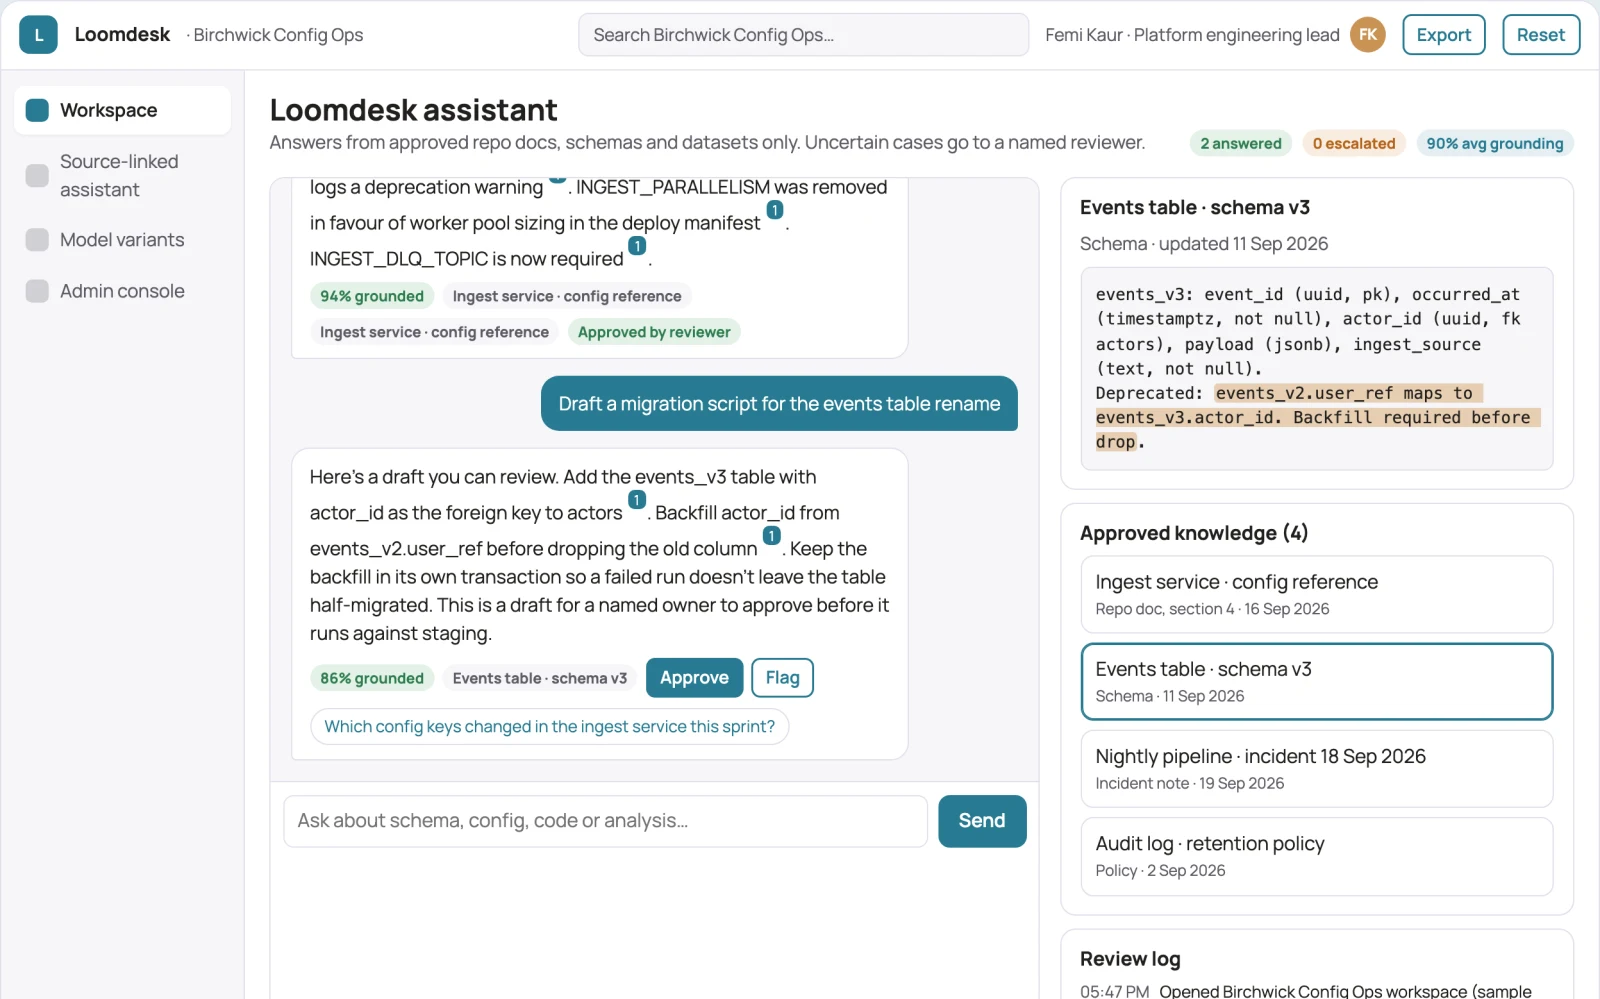Viewport: 1600px width, 999px height.
Task: Approve the migration script draft
Action: tap(694, 678)
